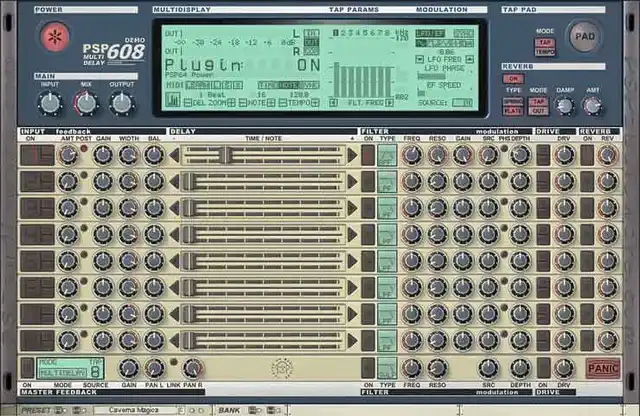640x416 pixels.
Task: Click the DRV knob in tap row 7
Action: [x=564, y=314]
